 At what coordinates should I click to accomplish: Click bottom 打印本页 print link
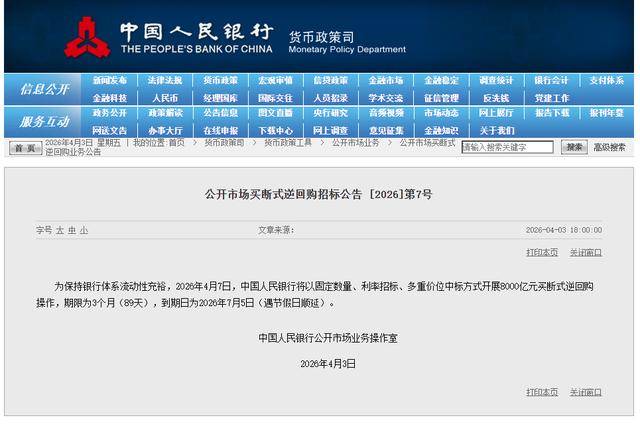[x=542, y=392]
